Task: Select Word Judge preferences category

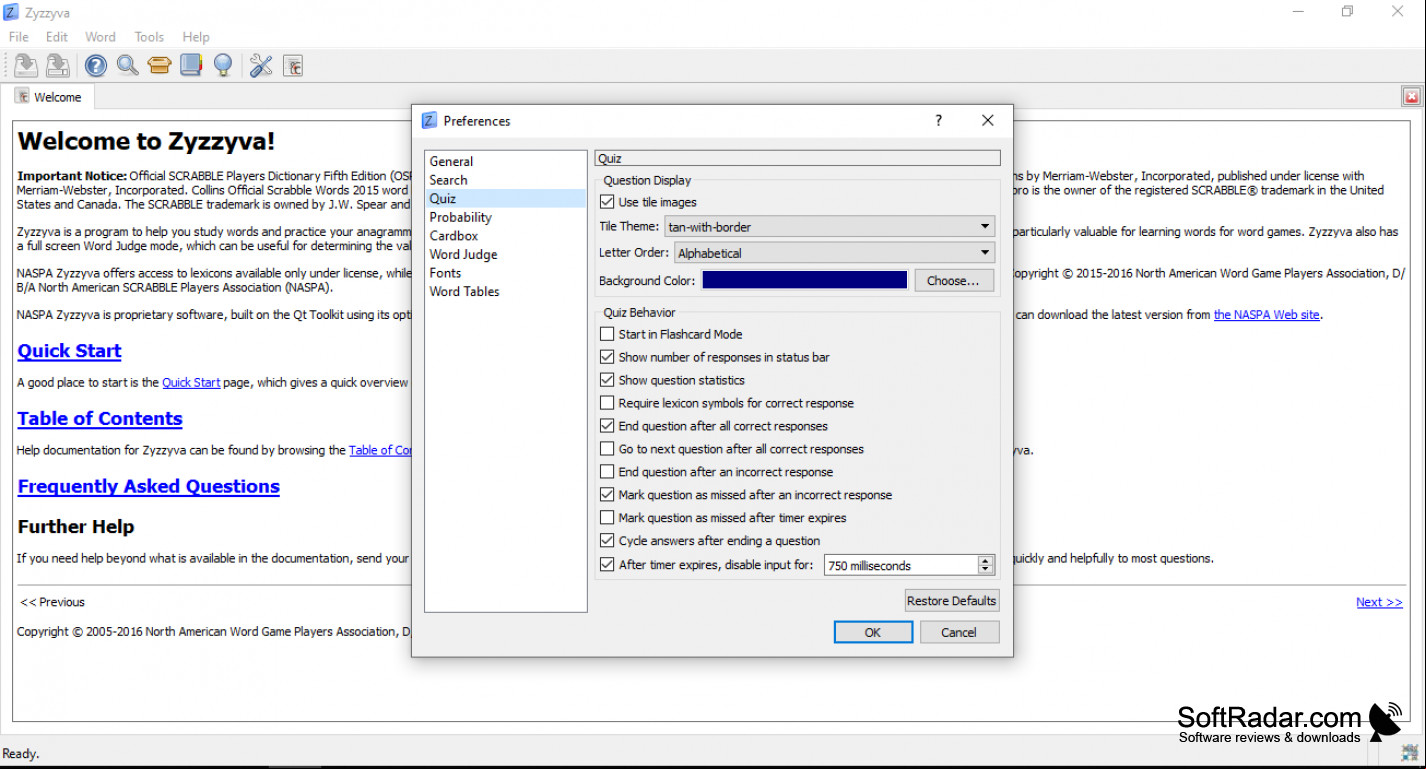Action: (505, 254)
